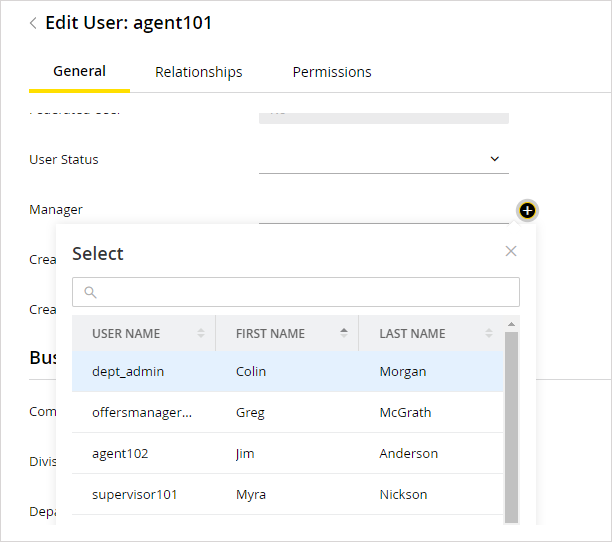Switch to the Permissions tab
This screenshot has width=612, height=542.
(332, 72)
